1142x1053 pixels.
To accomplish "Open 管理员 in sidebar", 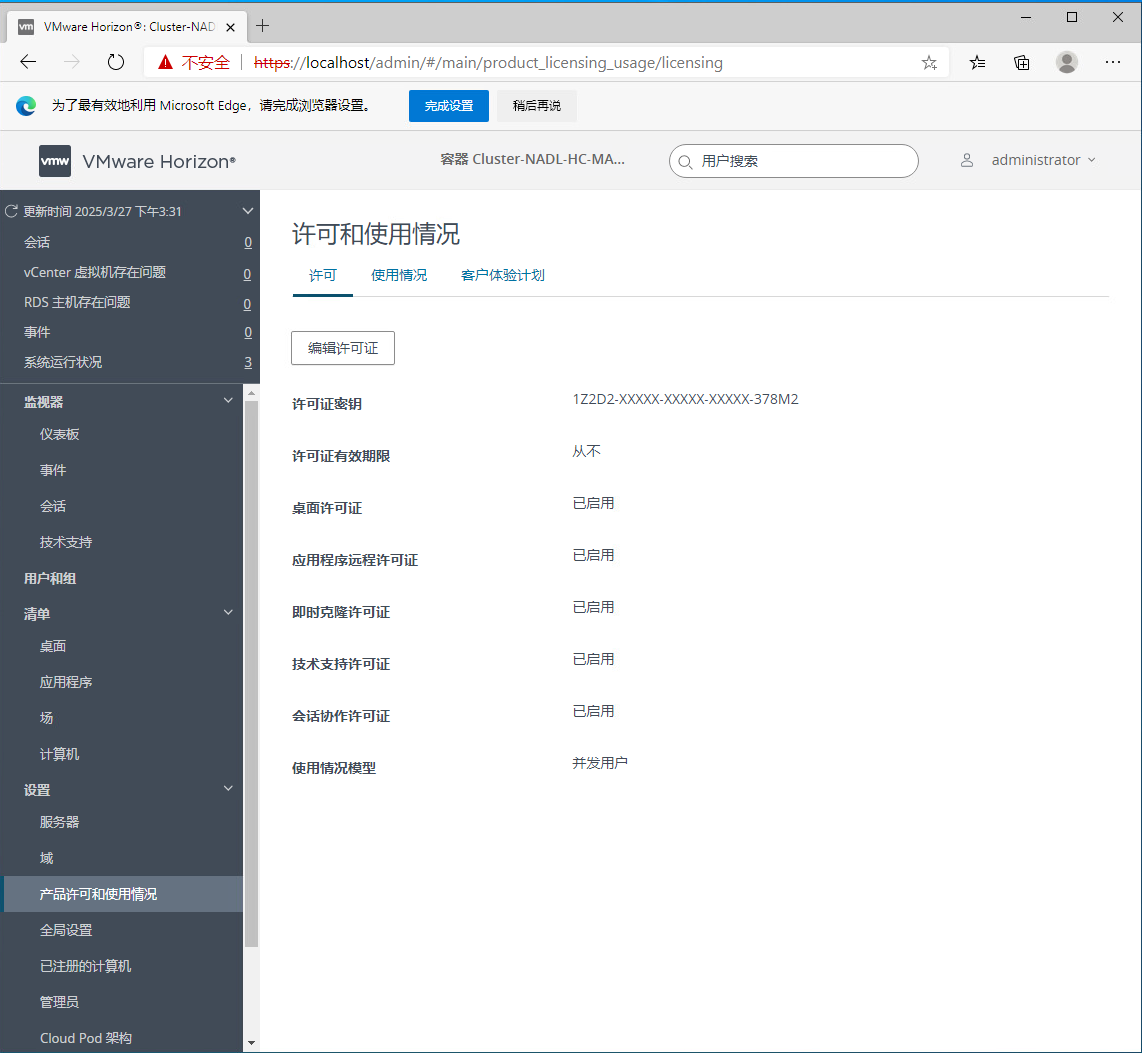I will tap(60, 1002).
